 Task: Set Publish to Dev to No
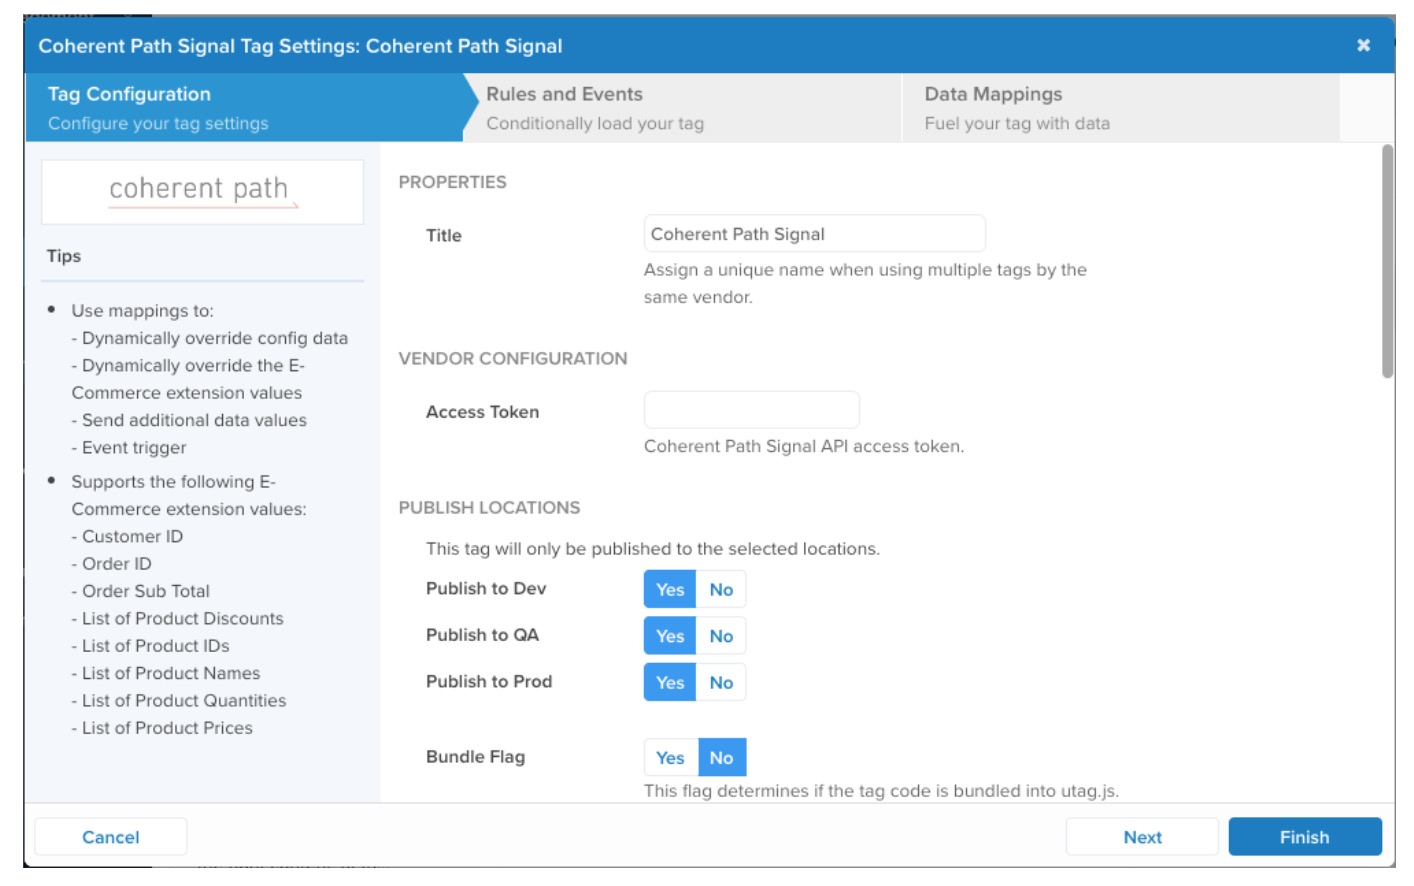[x=721, y=590]
